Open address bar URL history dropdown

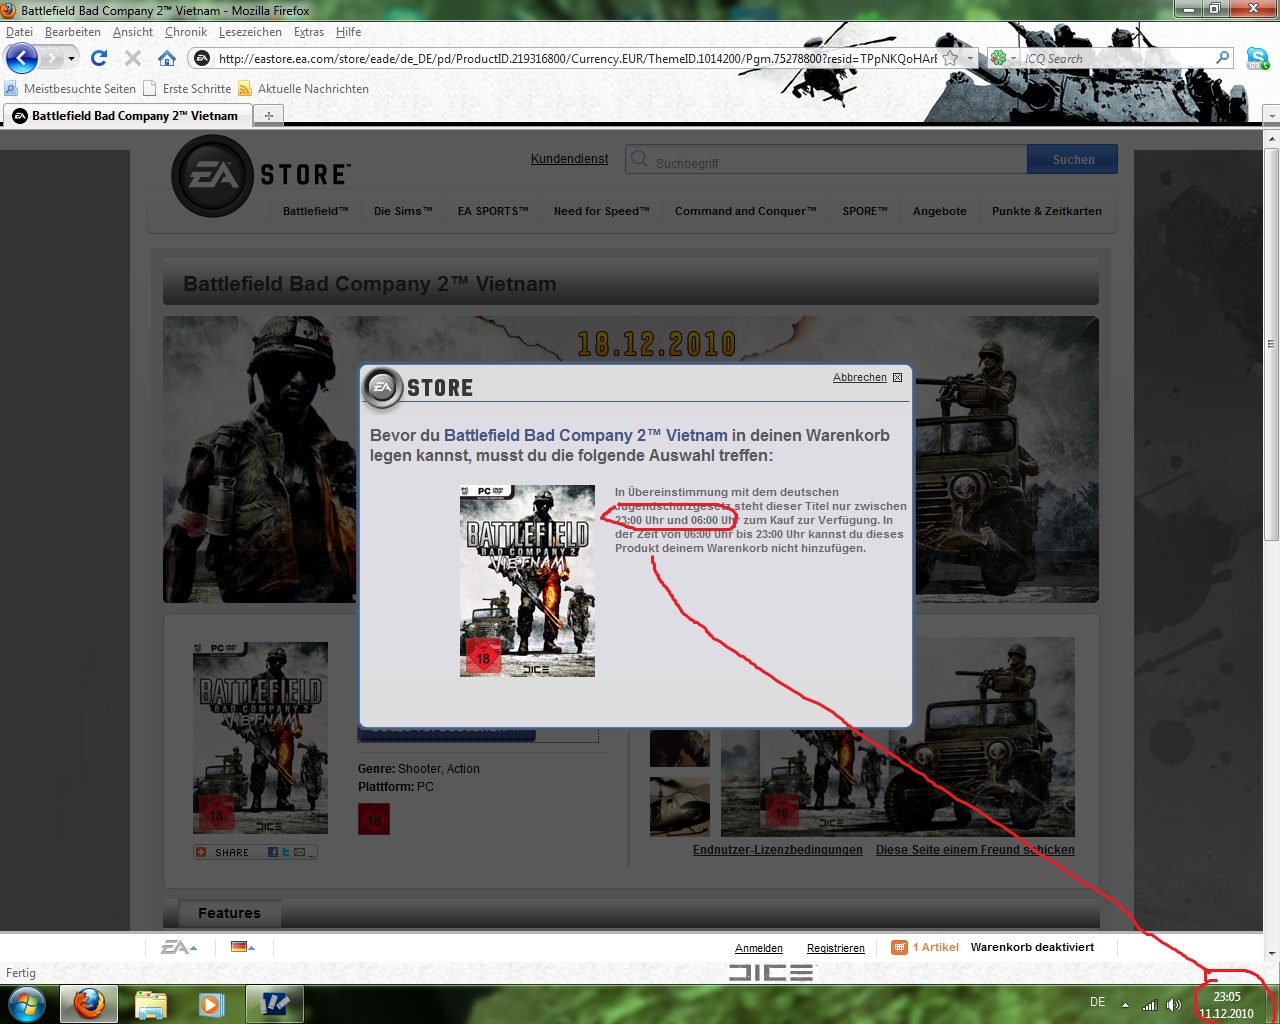click(x=969, y=58)
